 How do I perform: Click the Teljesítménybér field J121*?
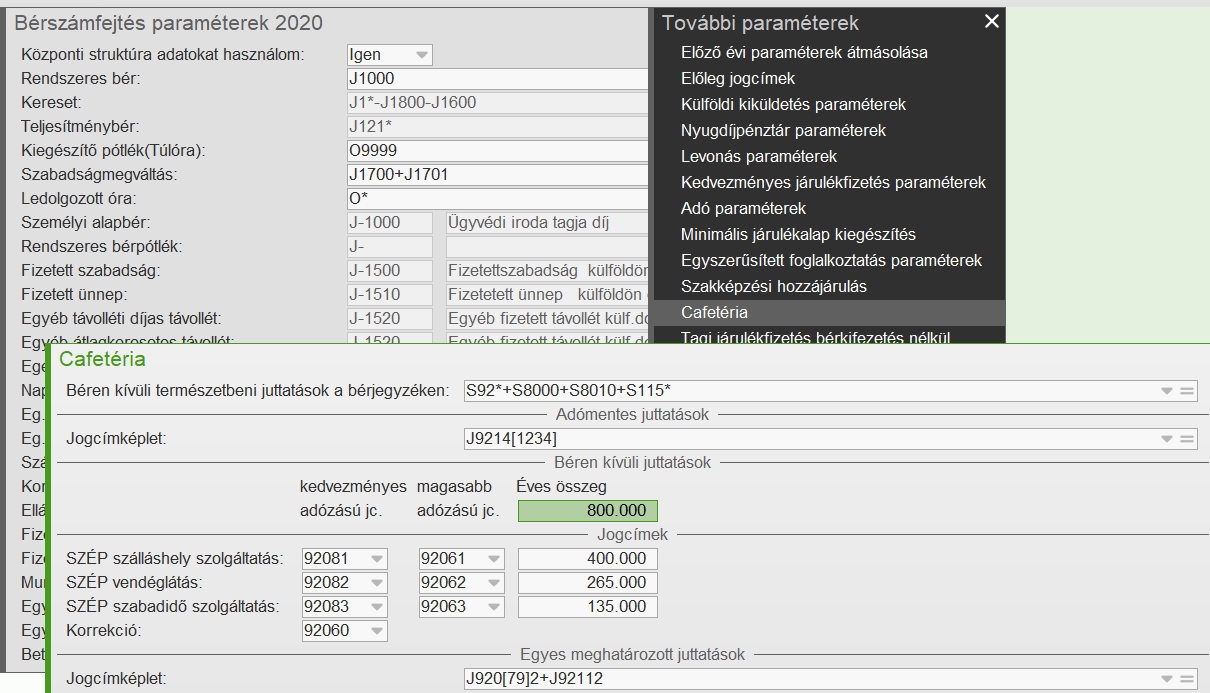pyautogui.click(x=498, y=127)
